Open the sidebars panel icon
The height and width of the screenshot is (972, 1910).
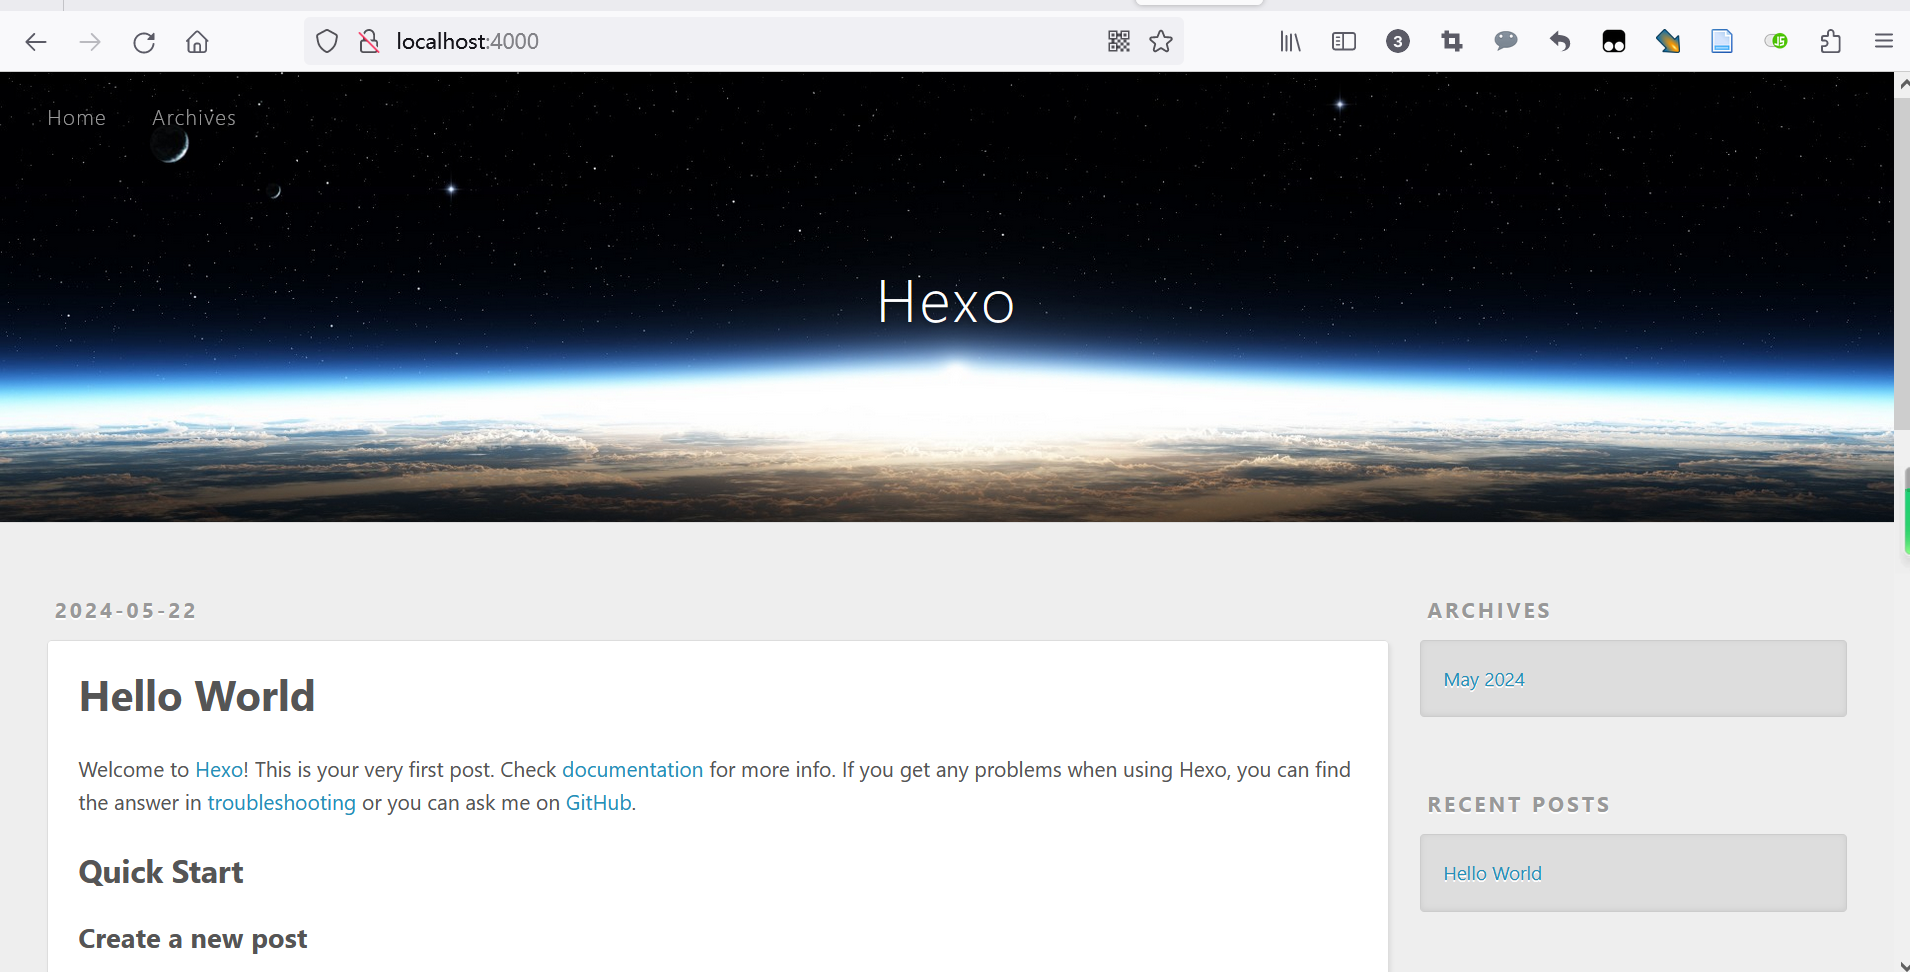pyautogui.click(x=1343, y=41)
